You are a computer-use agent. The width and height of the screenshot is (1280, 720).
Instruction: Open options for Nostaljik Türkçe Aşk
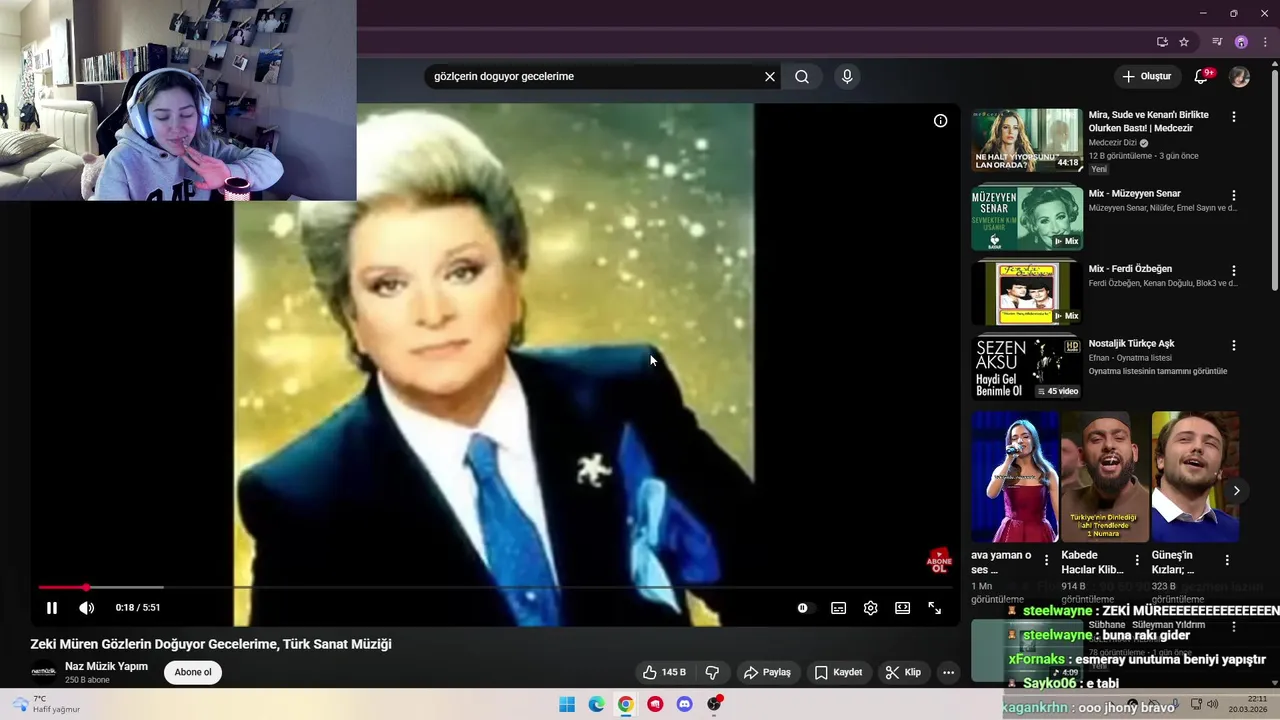point(1234,346)
